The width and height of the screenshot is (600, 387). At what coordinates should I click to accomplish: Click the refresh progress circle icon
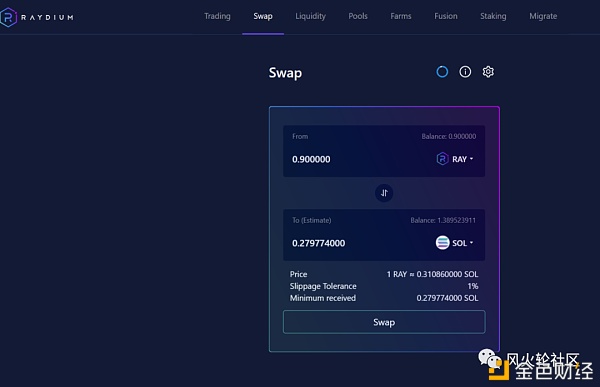coord(442,72)
